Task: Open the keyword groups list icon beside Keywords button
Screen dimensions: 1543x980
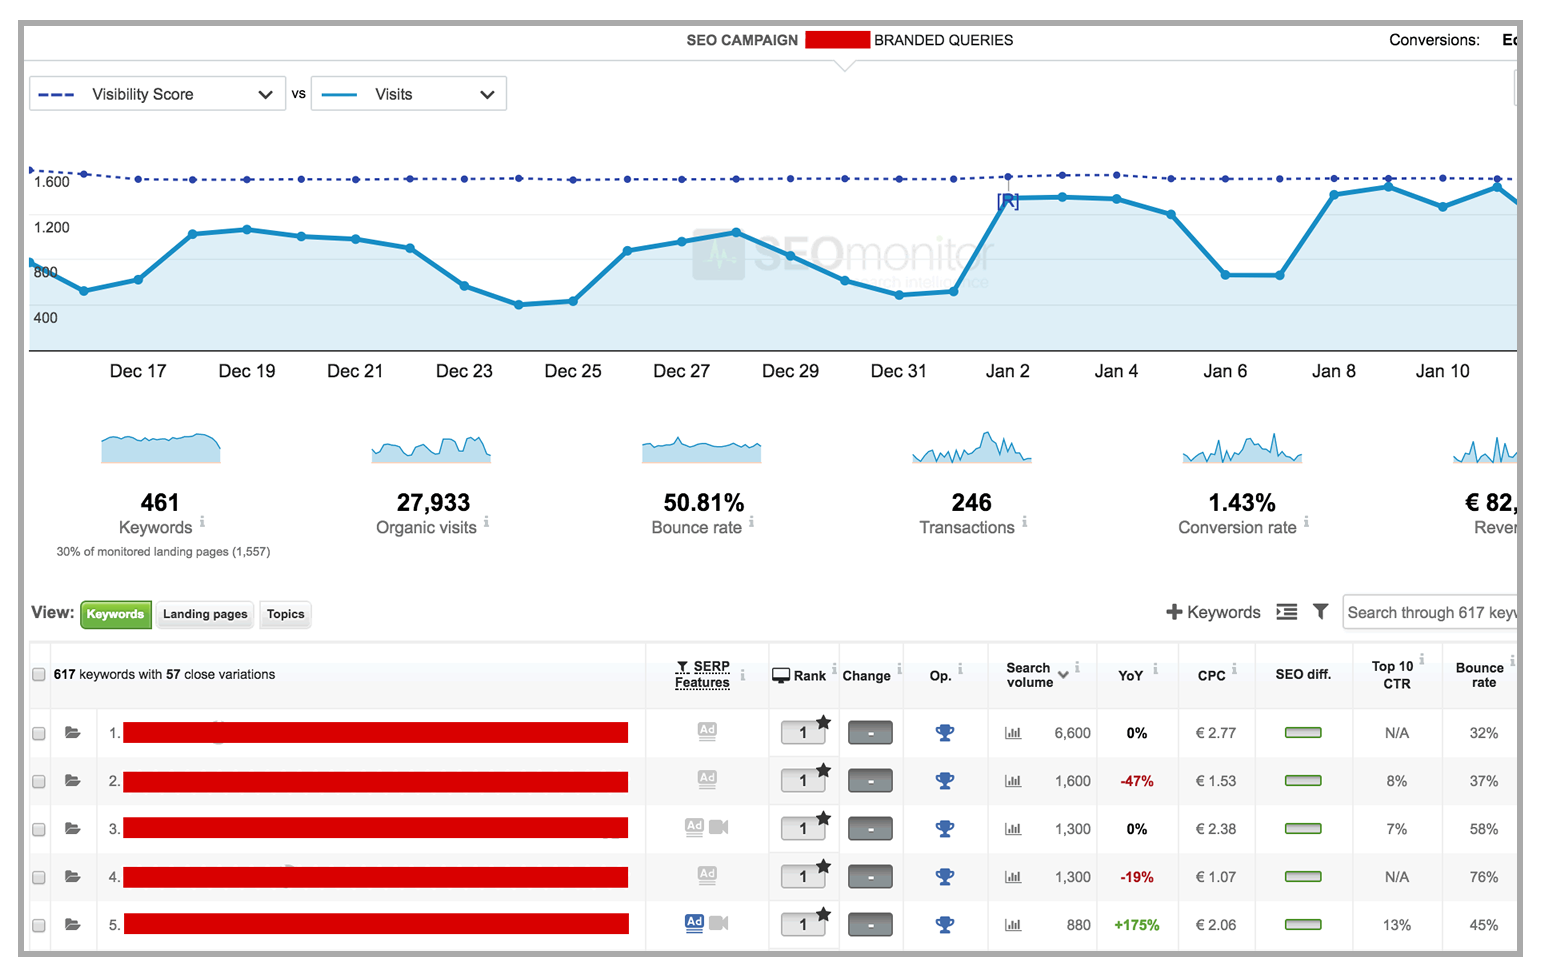Action: [x=1287, y=611]
